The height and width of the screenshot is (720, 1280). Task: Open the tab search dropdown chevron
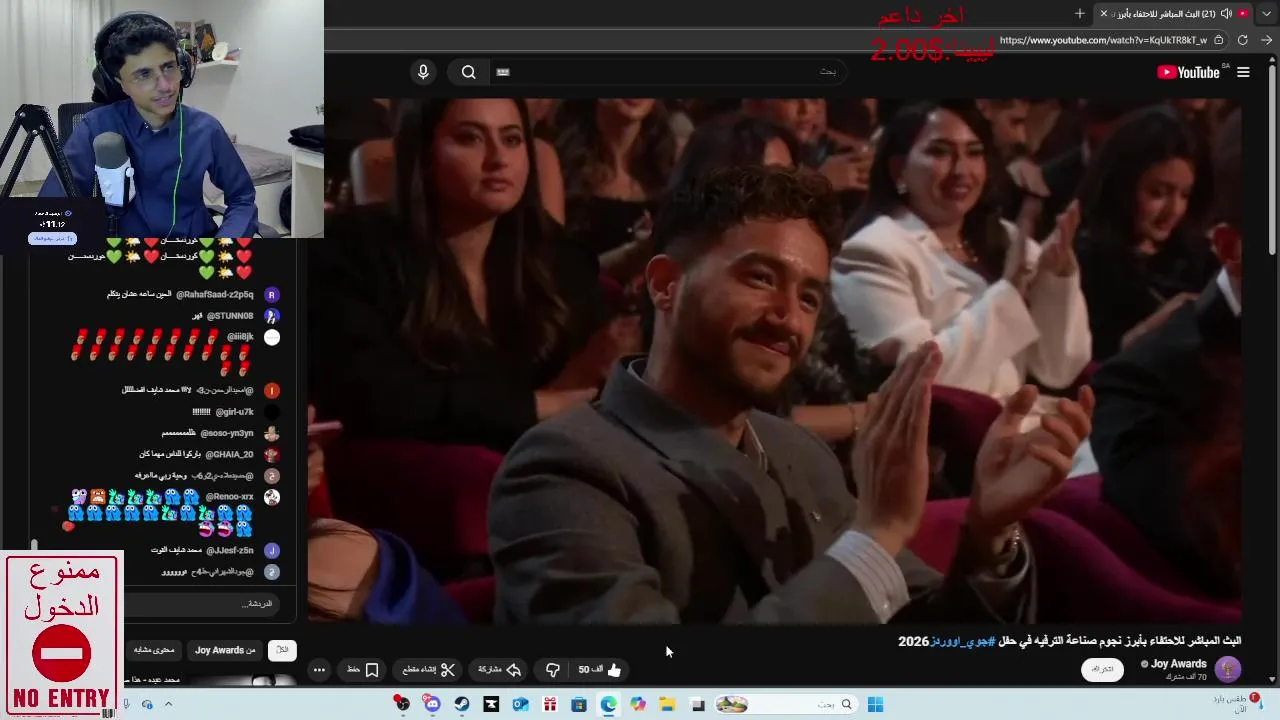click(1267, 13)
